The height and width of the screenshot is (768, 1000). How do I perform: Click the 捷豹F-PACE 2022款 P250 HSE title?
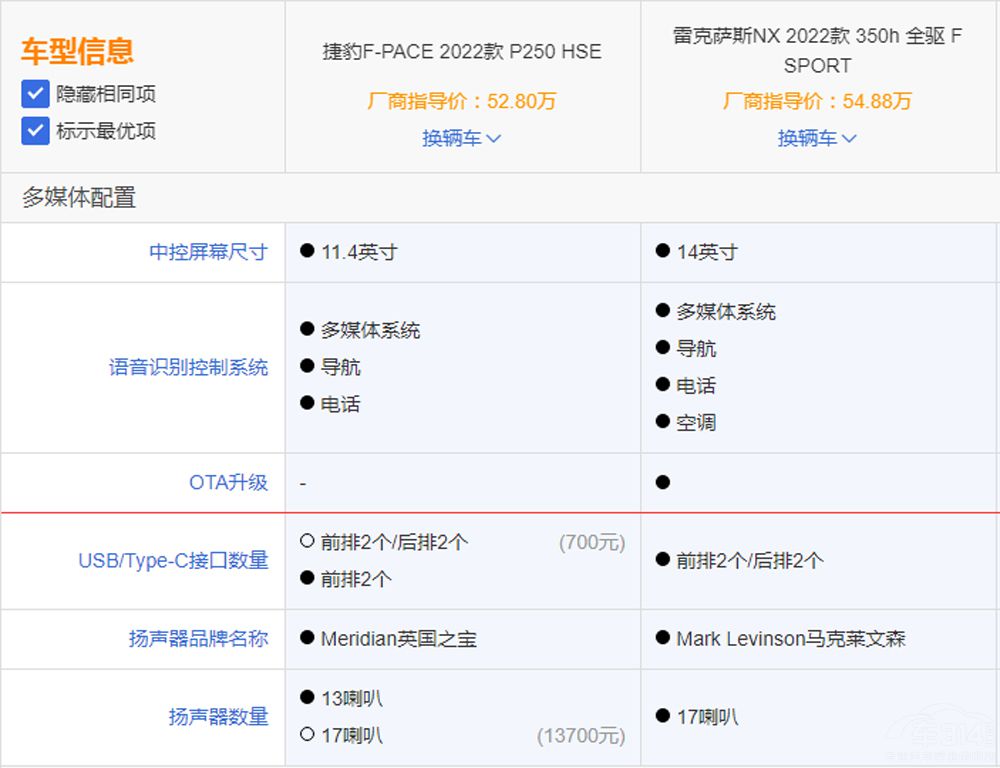coord(462,51)
